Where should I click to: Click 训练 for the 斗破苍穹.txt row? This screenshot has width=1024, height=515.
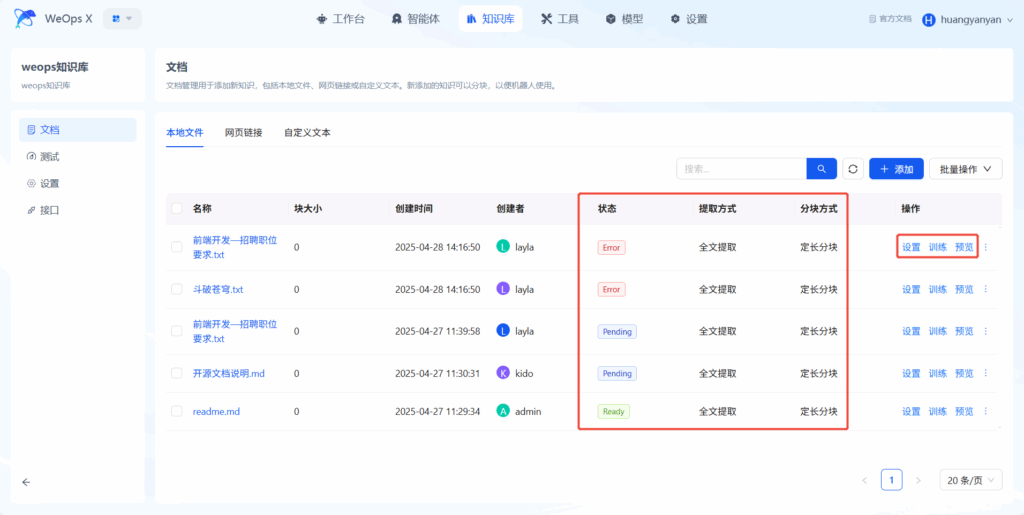coord(938,289)
